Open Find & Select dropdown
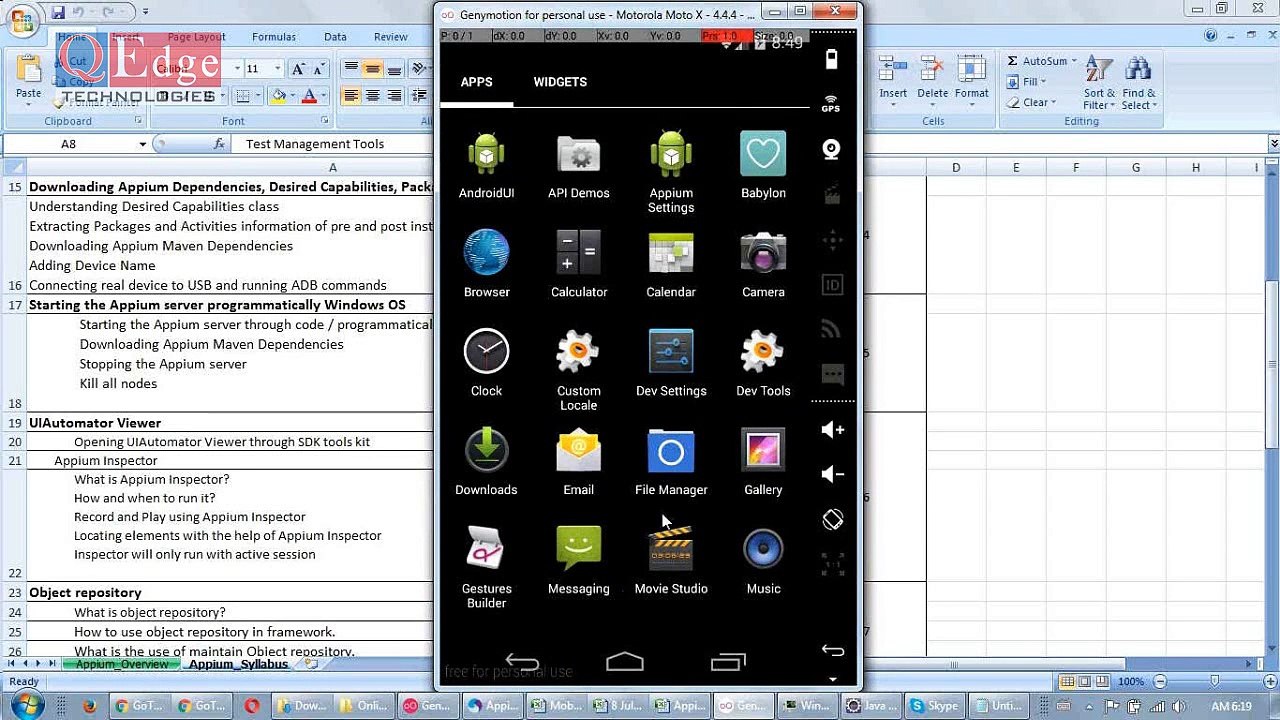 (1138, 82)
